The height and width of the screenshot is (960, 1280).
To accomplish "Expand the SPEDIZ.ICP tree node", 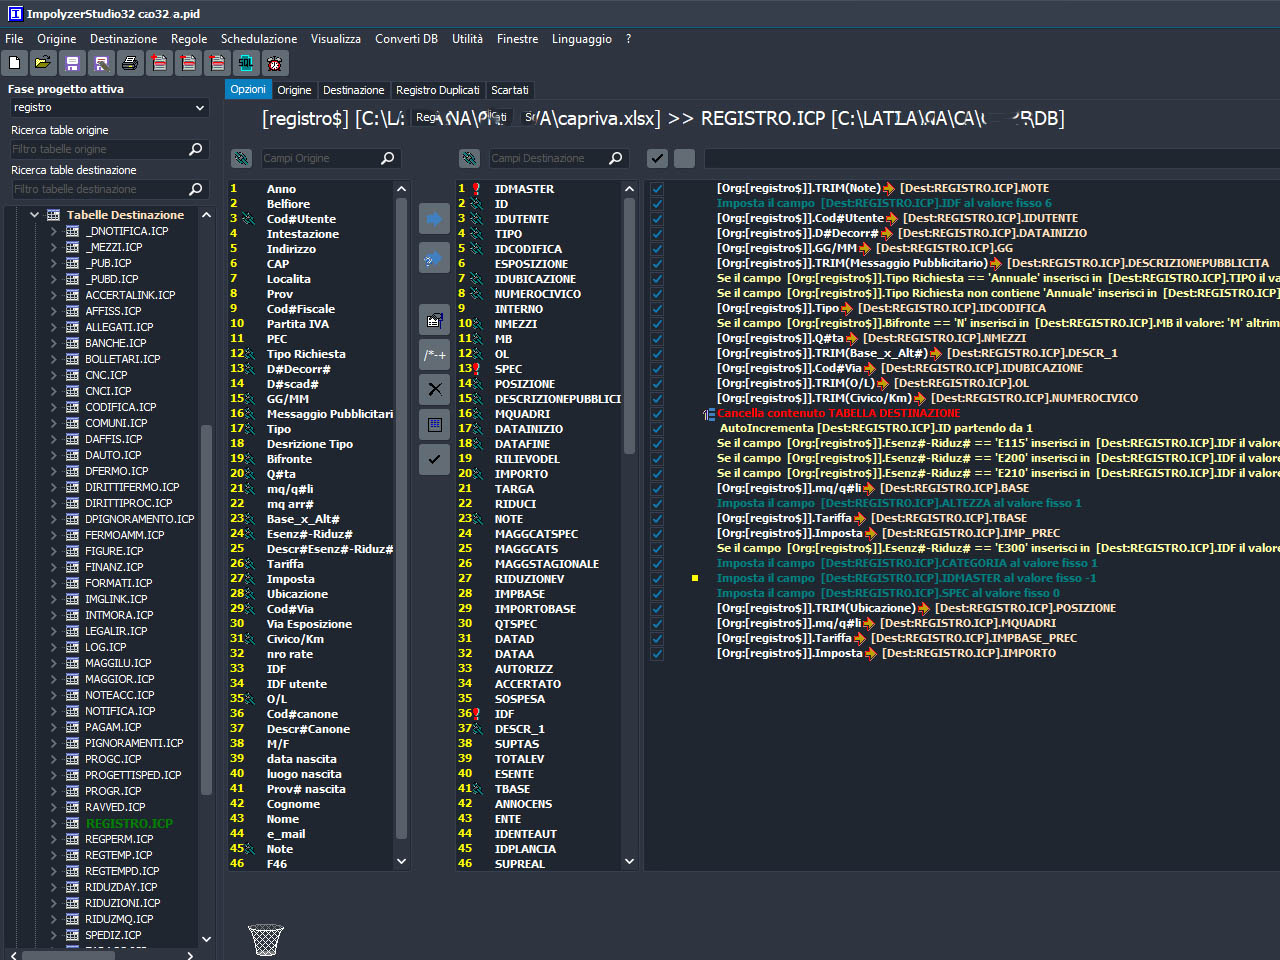I will tap(53, 935).
